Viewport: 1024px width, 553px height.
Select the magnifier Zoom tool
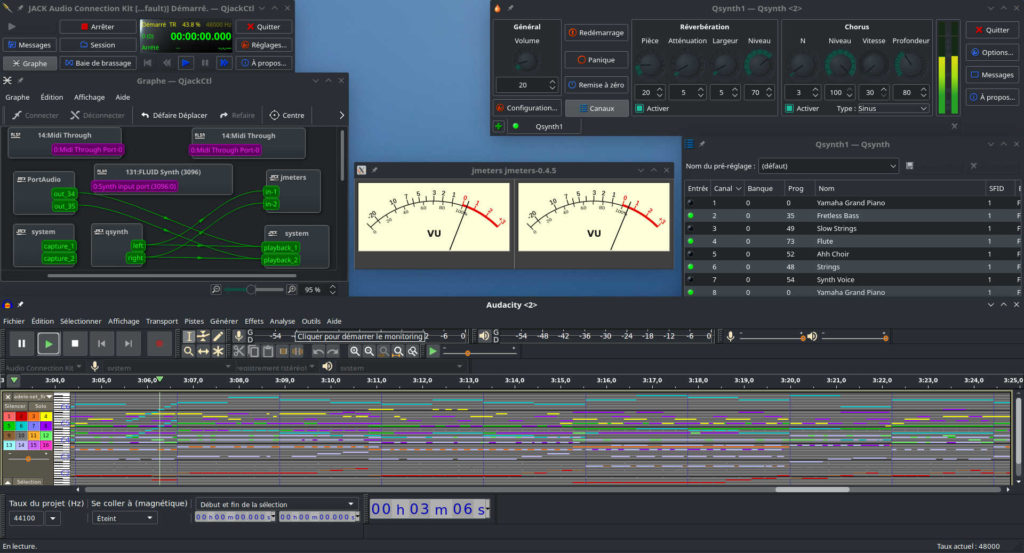(189, 352)
